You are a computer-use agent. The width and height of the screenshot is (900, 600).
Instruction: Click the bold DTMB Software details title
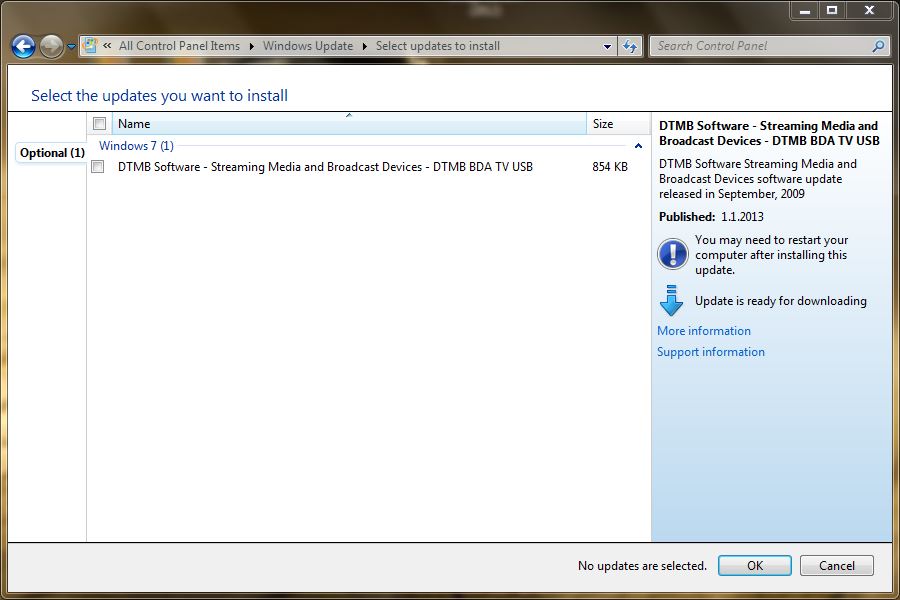tap(769, 133)
